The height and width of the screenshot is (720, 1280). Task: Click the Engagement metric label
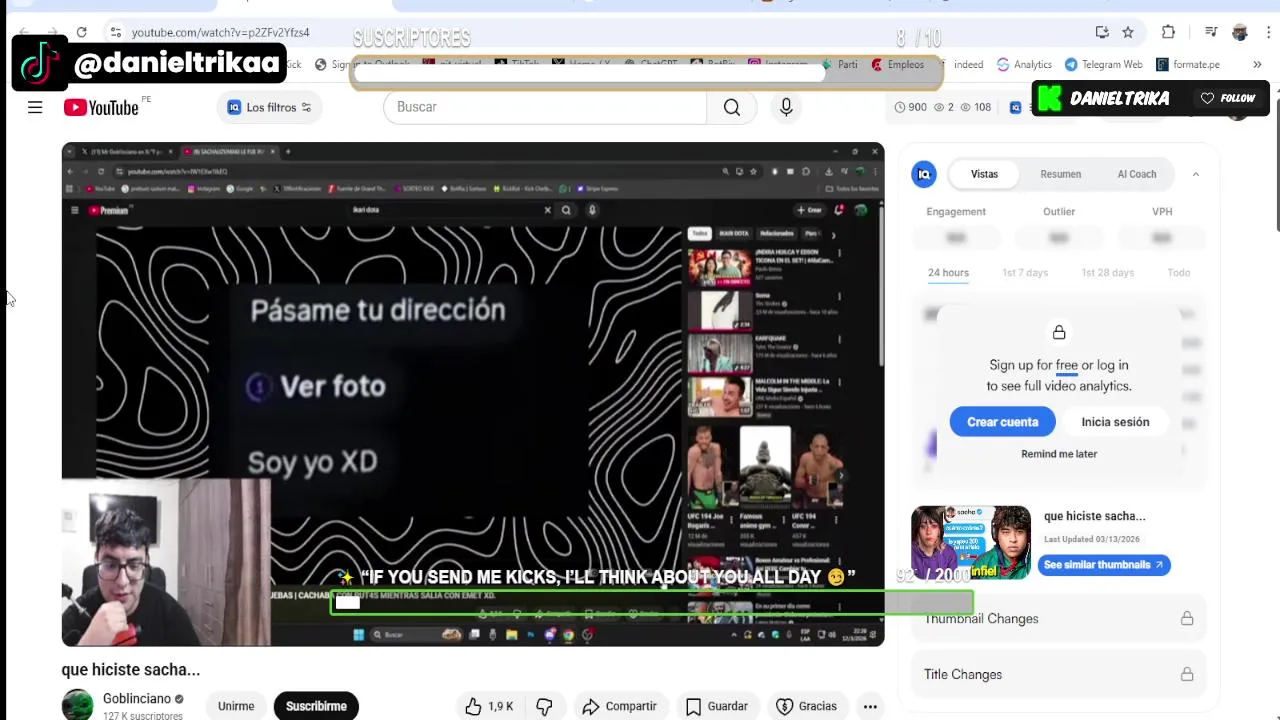coord(956,212)
